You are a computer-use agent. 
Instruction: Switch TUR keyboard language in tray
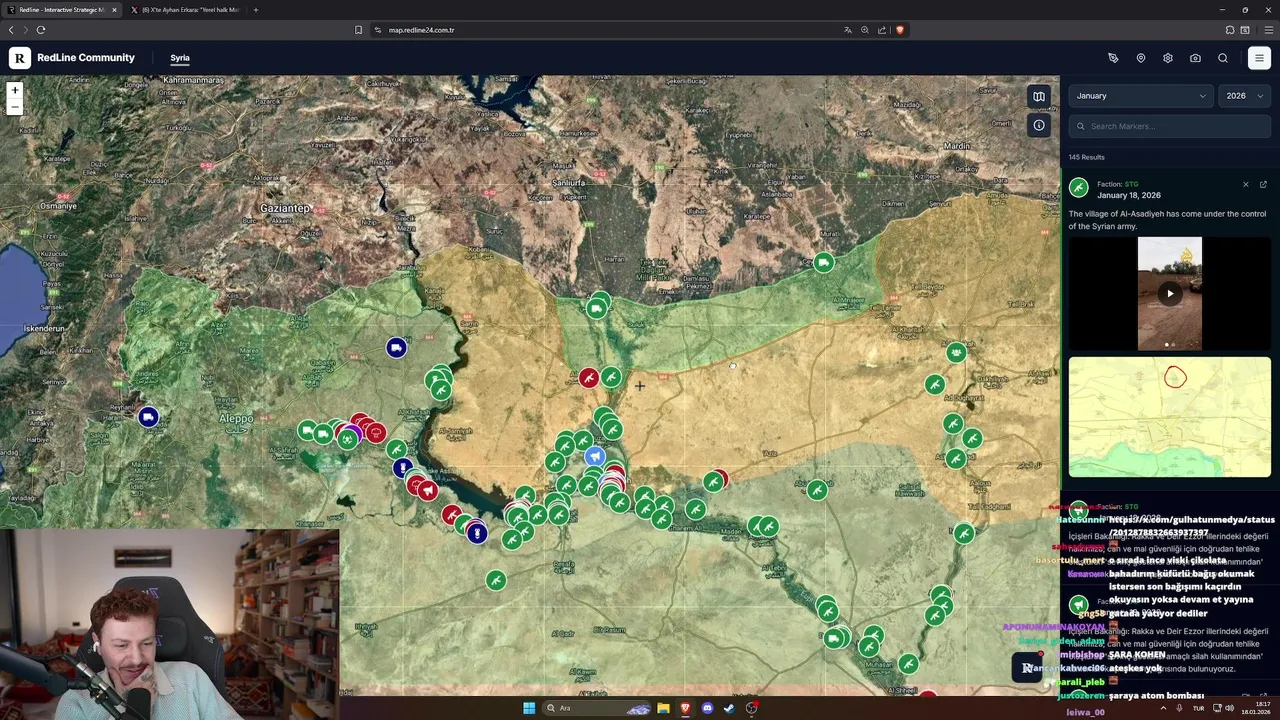(x=1198, y=708)
